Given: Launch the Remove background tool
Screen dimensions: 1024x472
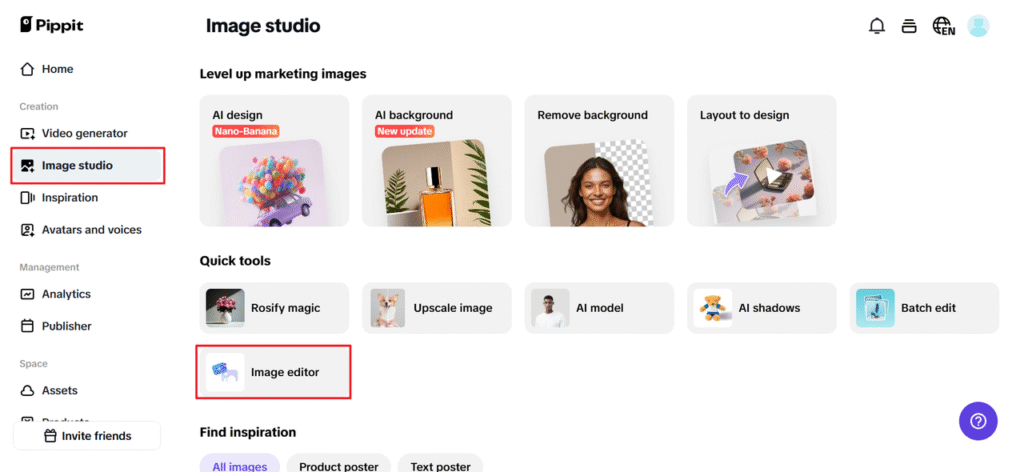Looking at the screenshot, I should click(598, 161).
